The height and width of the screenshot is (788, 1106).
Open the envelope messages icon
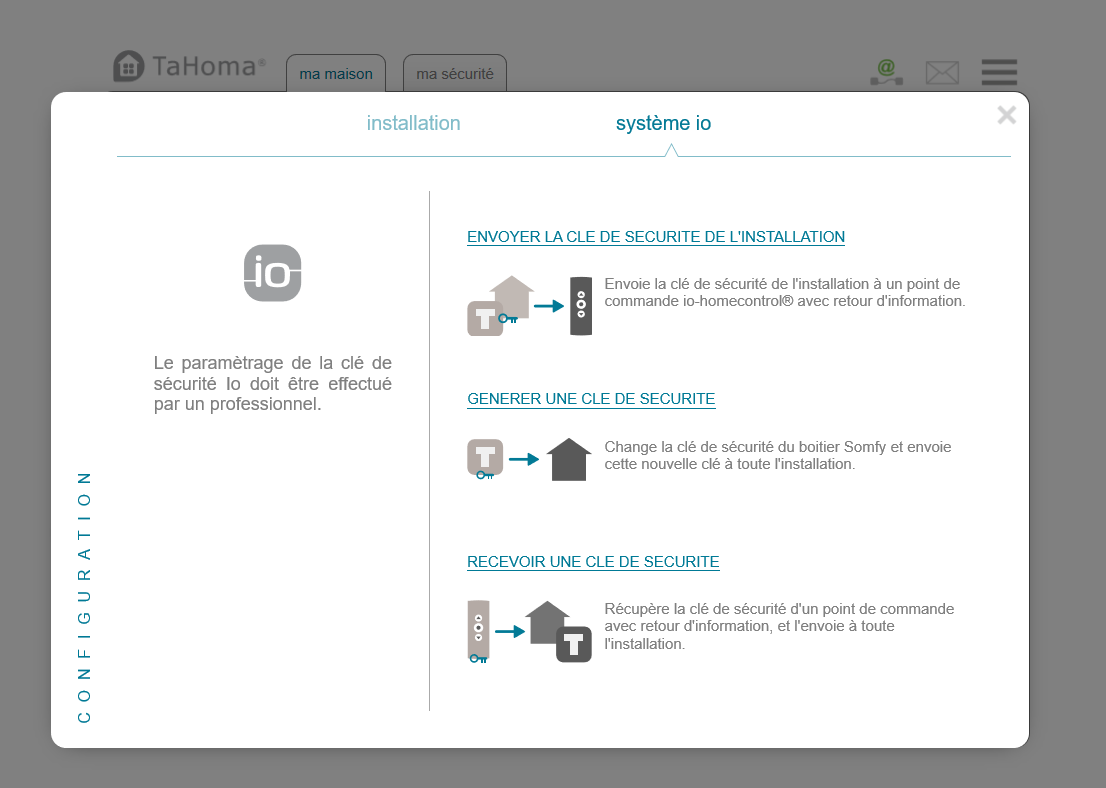pos(941,72)
